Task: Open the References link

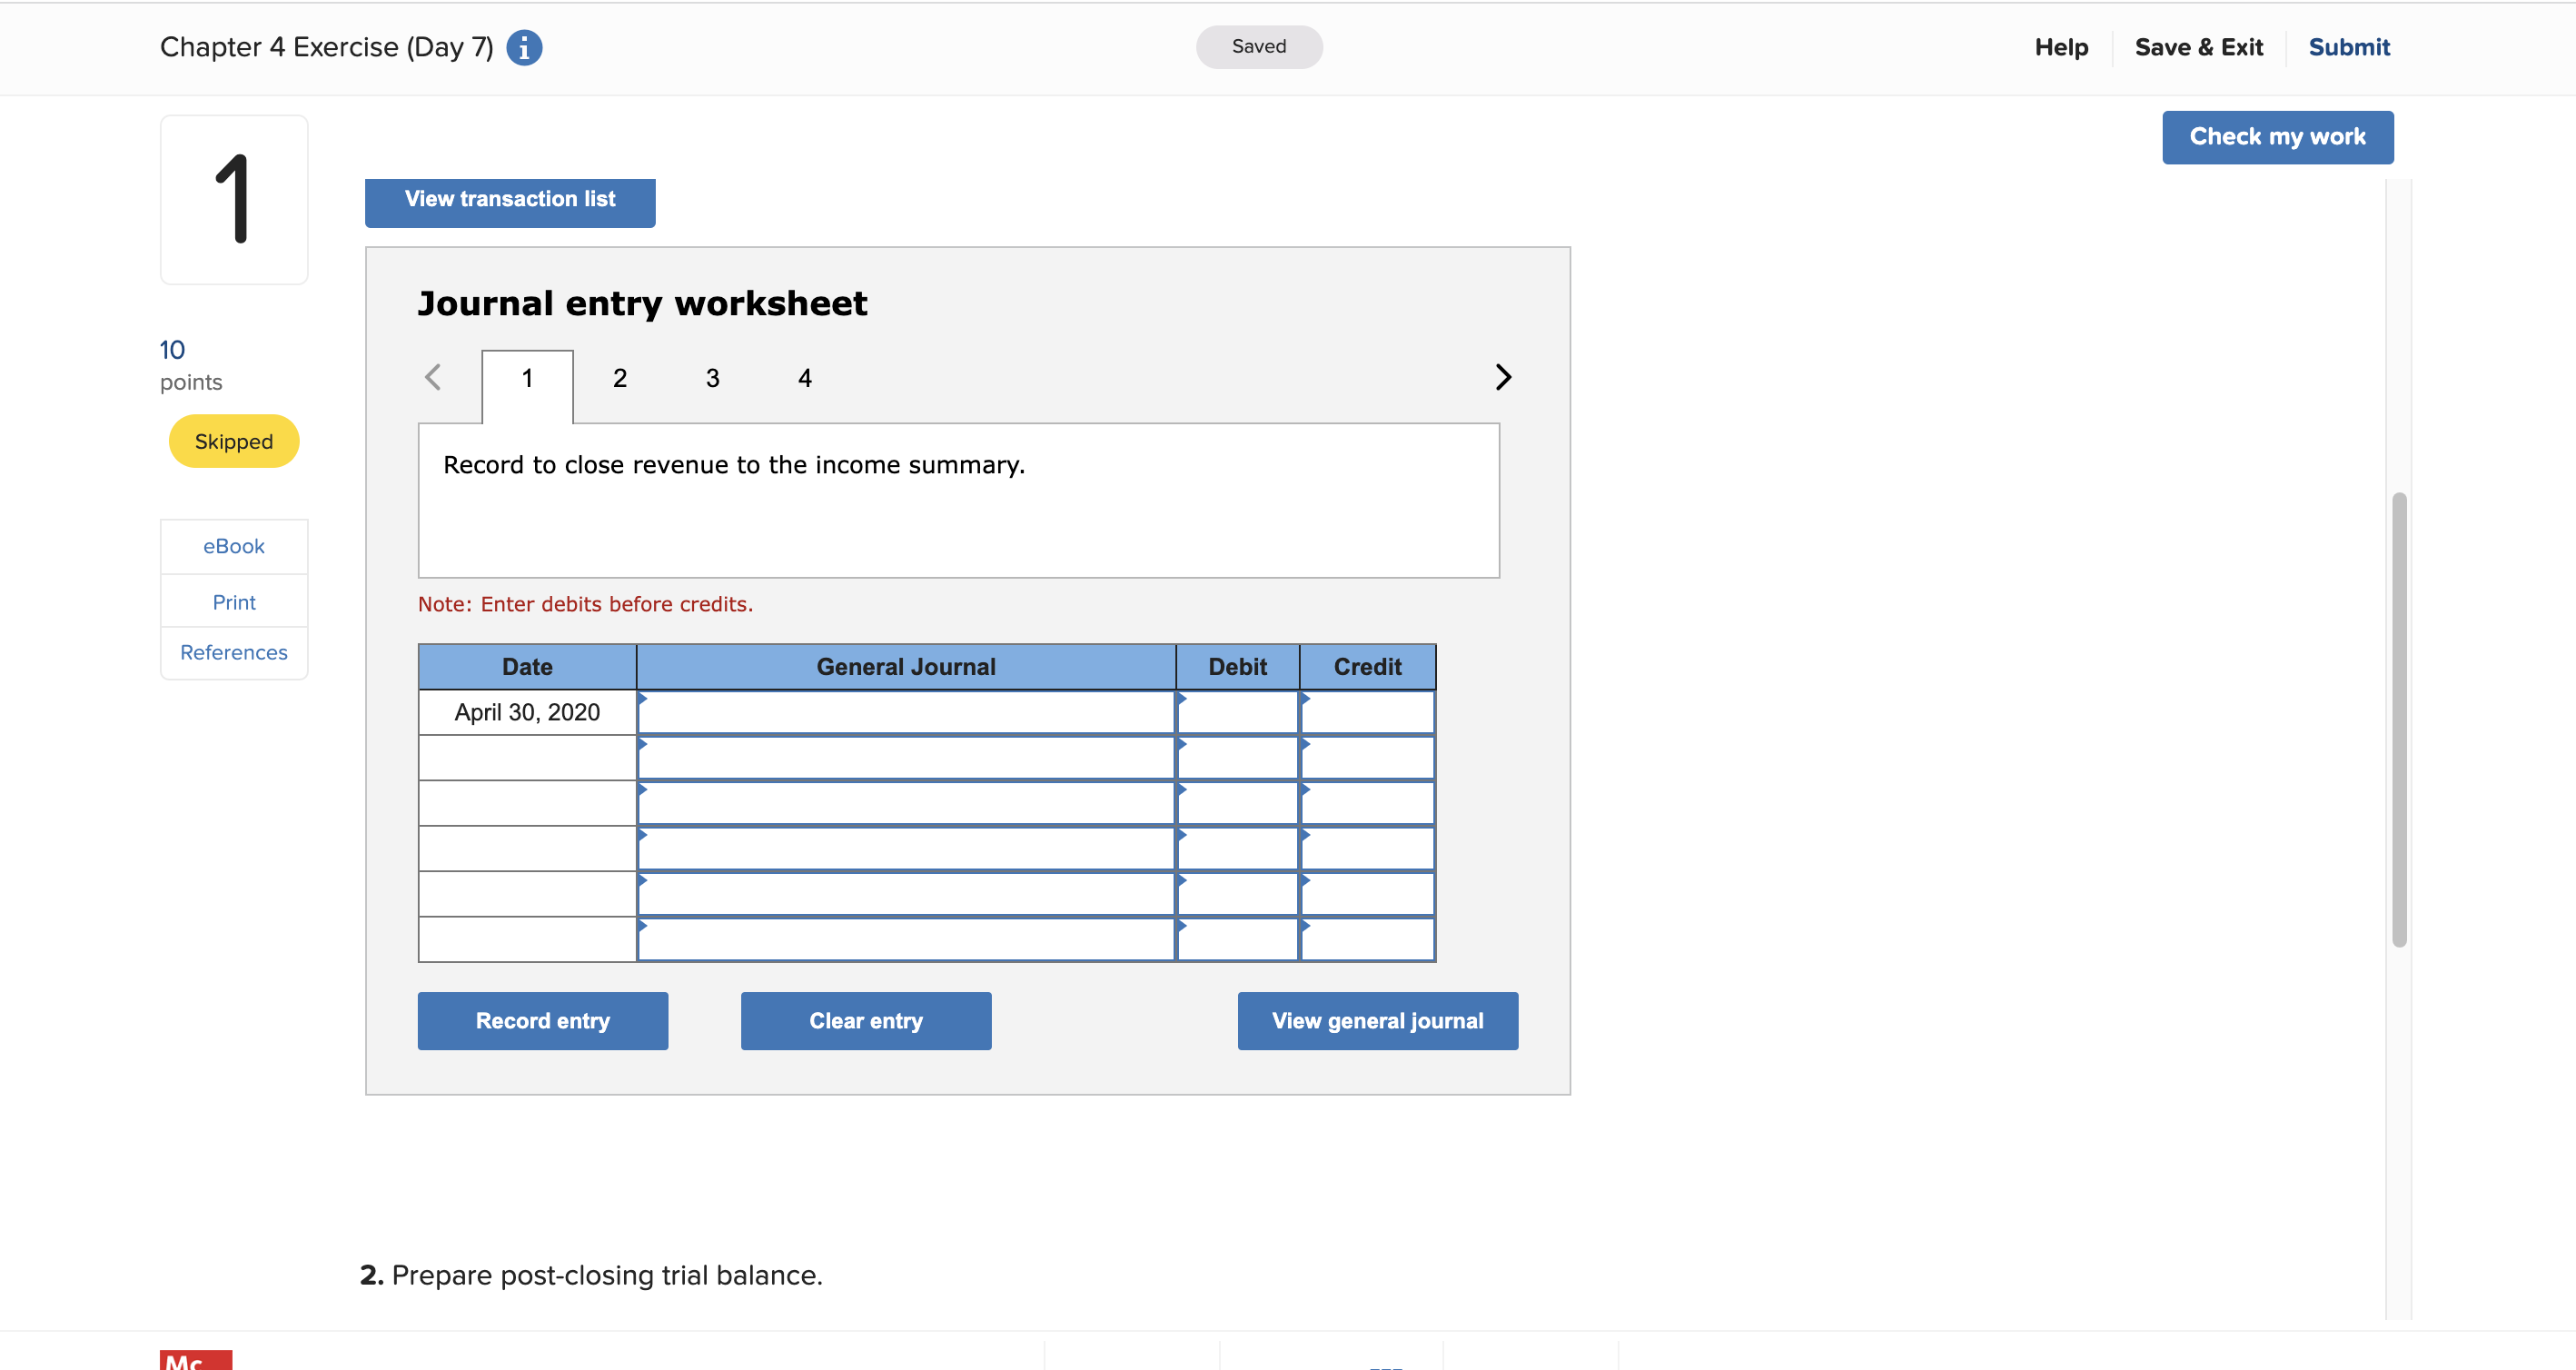Action: pos(234,652)
